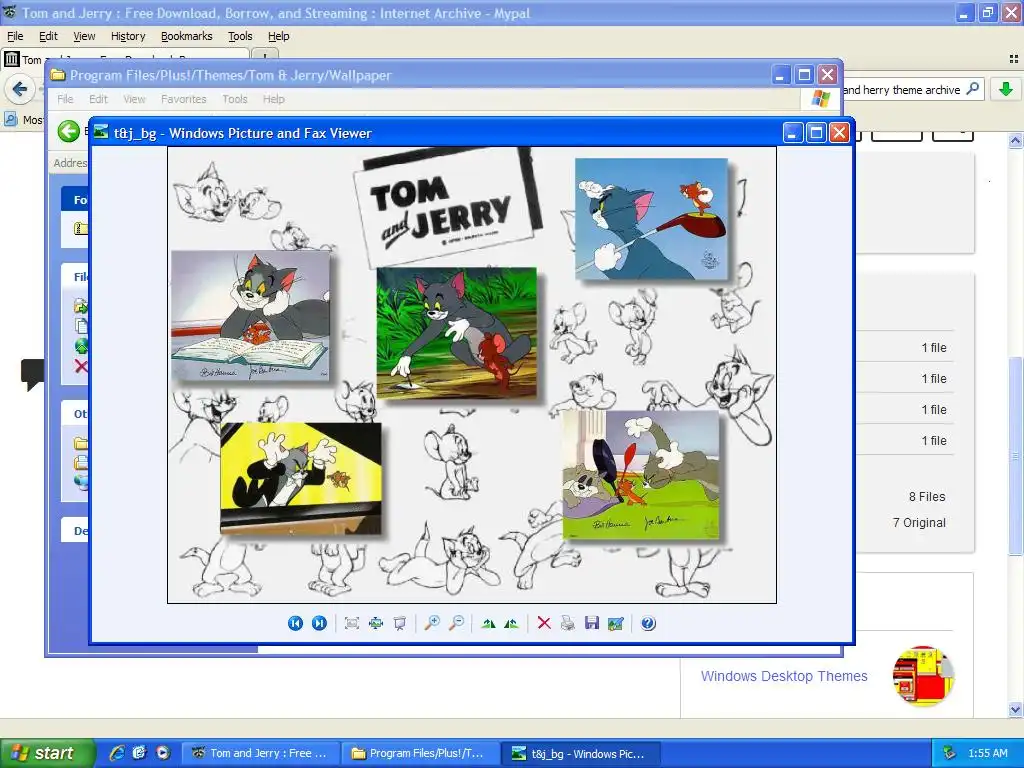Open History menu in Mypal
Image resolution: width=1024 pixels, height=768 pixels.
[128, 36]
